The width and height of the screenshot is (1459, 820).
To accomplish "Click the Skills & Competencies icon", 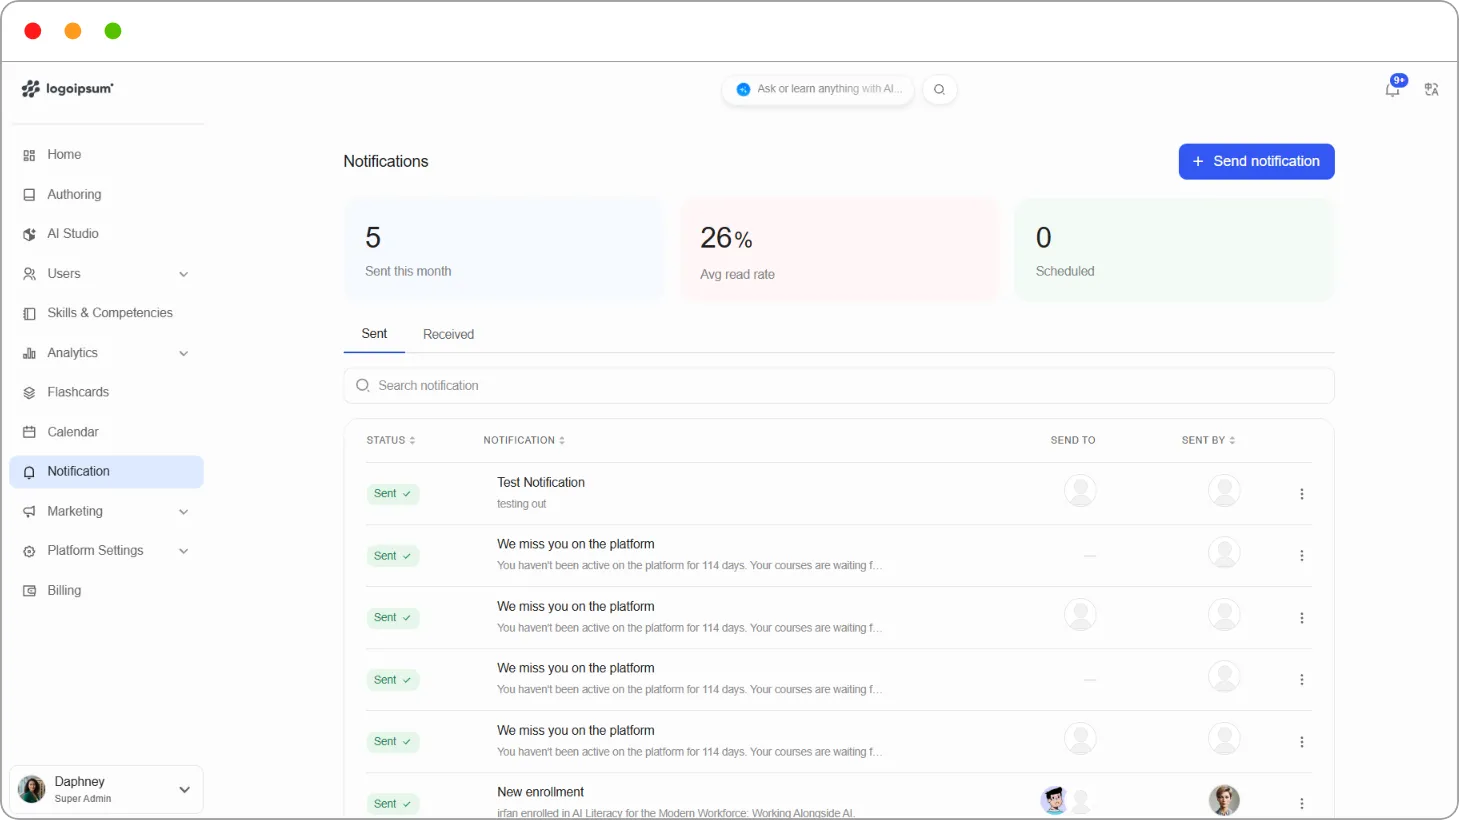I will pos(29,313).
